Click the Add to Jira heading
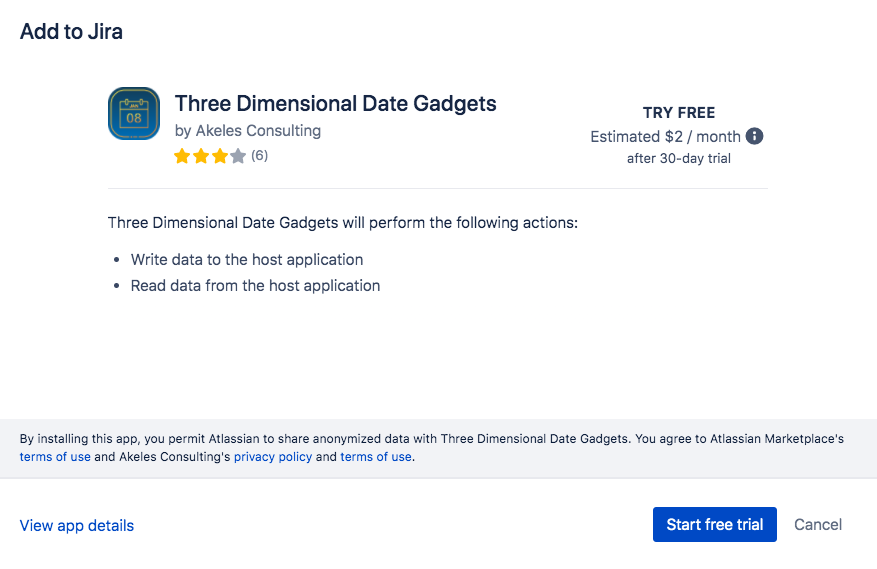 [x=71, y=31]
